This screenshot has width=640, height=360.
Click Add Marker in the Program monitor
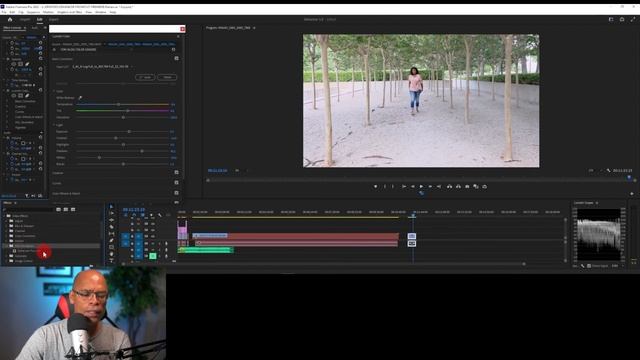click(375, 187)
